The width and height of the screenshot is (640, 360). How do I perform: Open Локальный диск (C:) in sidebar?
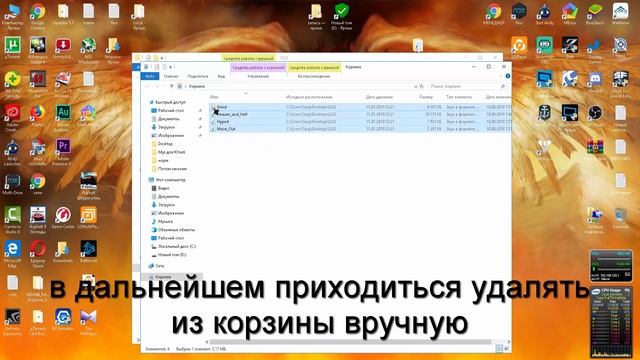click(x=174, y=246)
